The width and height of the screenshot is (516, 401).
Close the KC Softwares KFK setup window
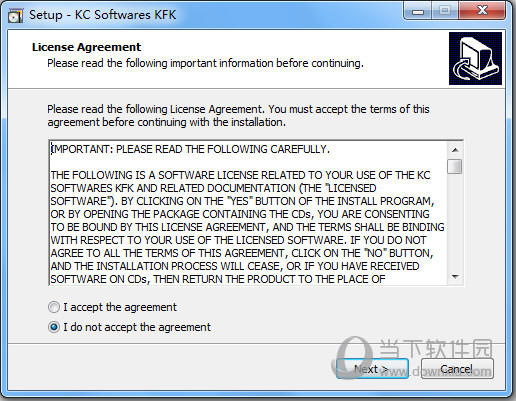click(482, 11)
